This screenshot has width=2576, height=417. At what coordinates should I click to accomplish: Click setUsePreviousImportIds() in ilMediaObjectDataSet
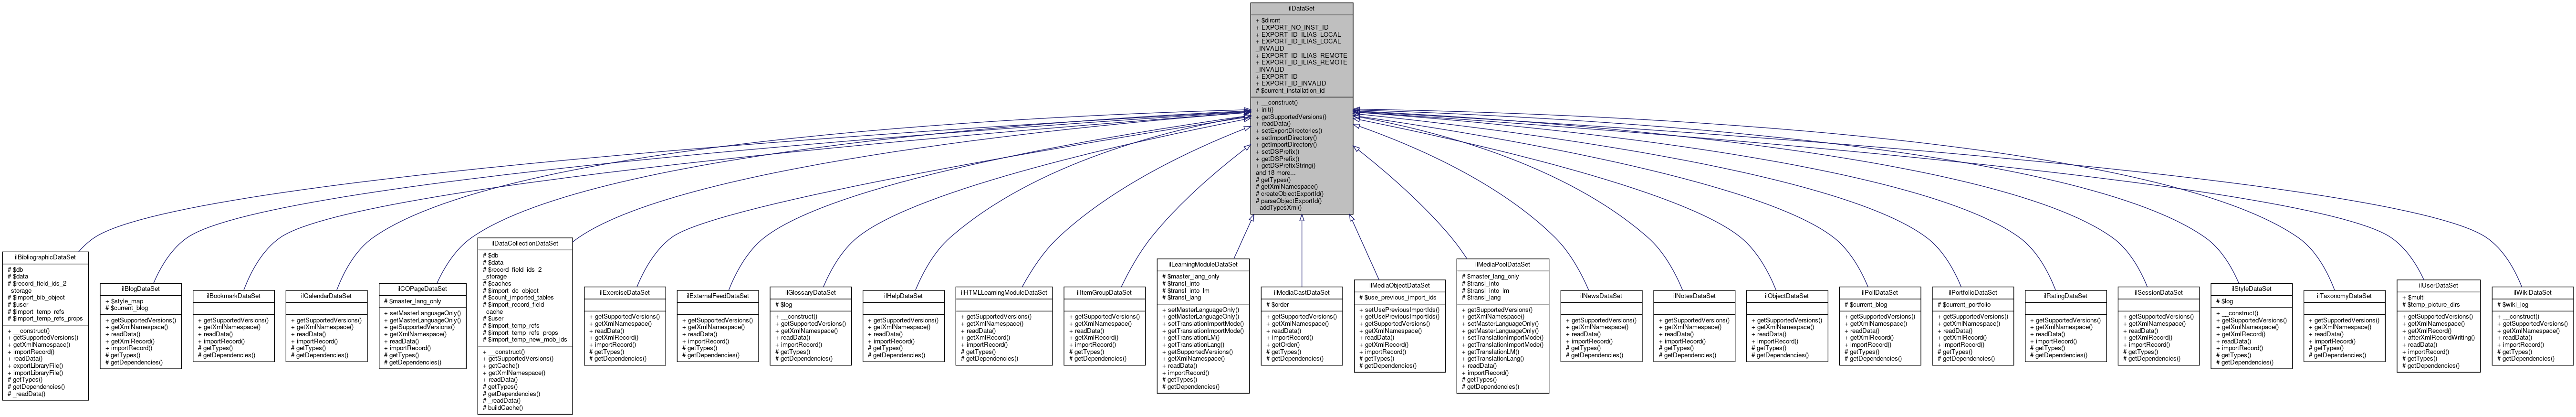pos(1399,310)
